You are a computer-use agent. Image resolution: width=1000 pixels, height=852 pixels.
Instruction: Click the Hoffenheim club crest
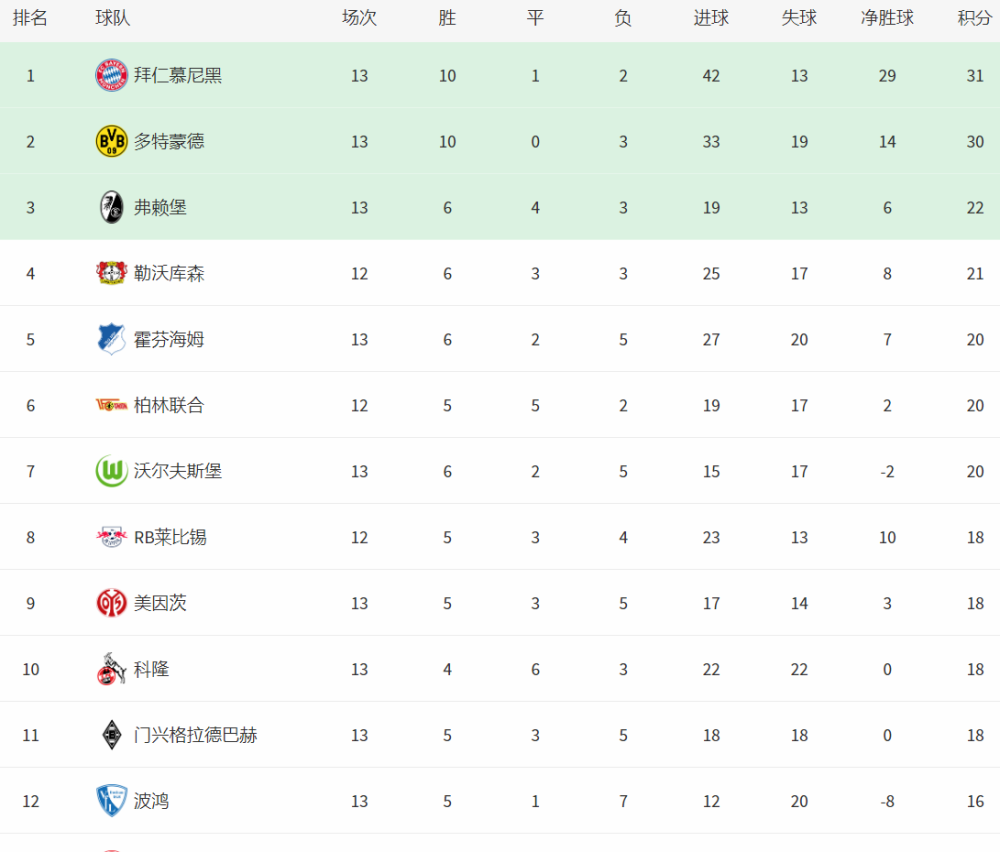tap(112, 339)
